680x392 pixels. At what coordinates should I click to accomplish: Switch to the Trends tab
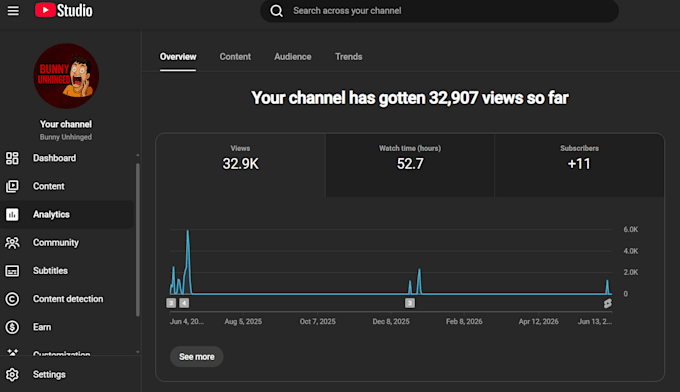(349, 57)
